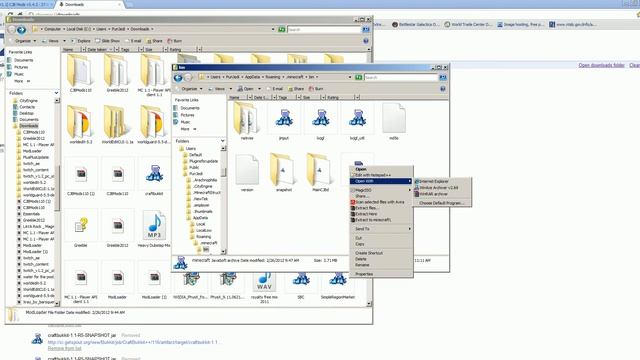Image resolution: width=640 pixels, height=360 pixels.
Task: Collapse Folders pane in bin window
Action: 222,141
